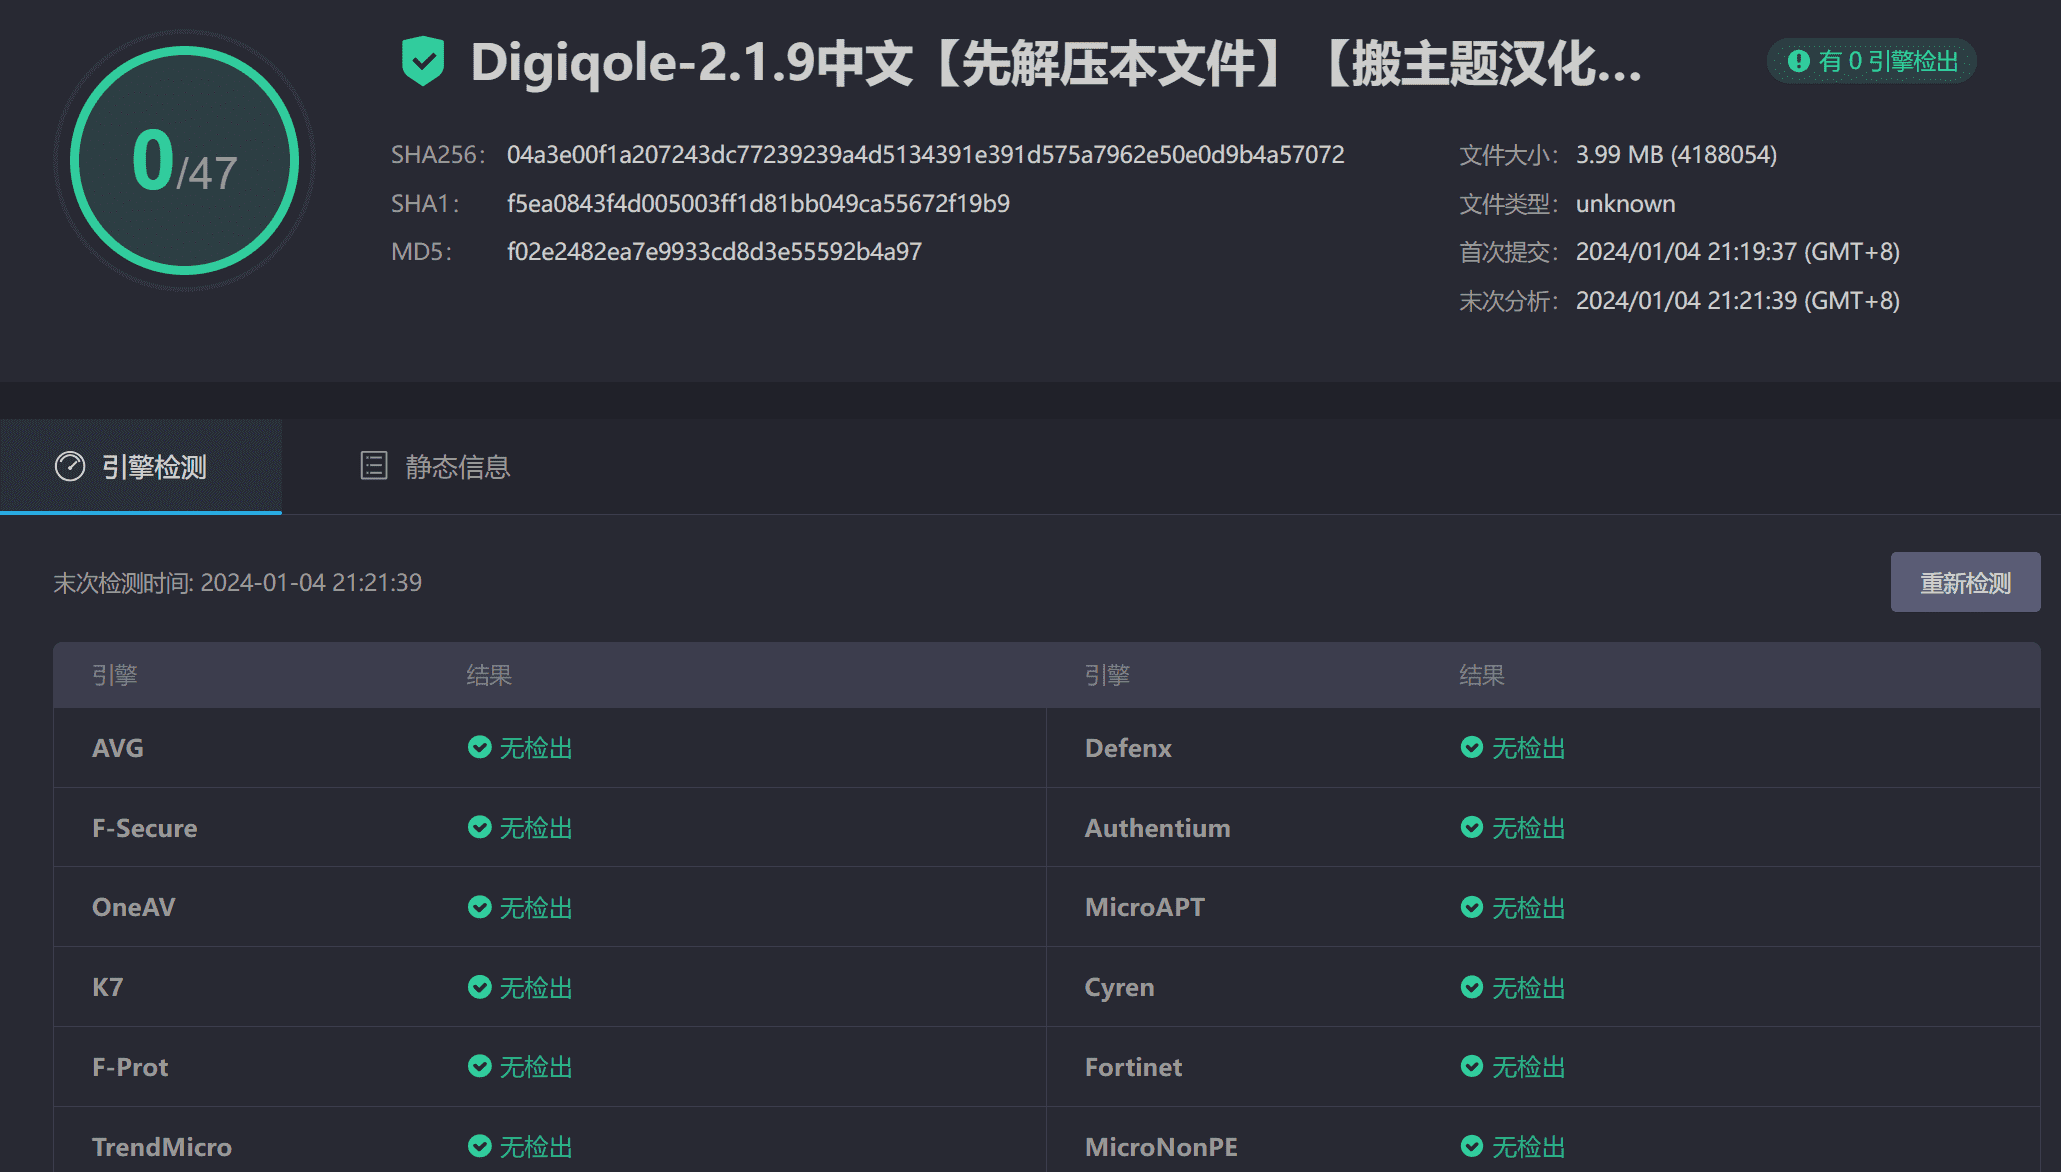Click 无检出 result text for F-Prot
Viewport: 2061px width, 1172px height.
click(x=536, y=1067)
